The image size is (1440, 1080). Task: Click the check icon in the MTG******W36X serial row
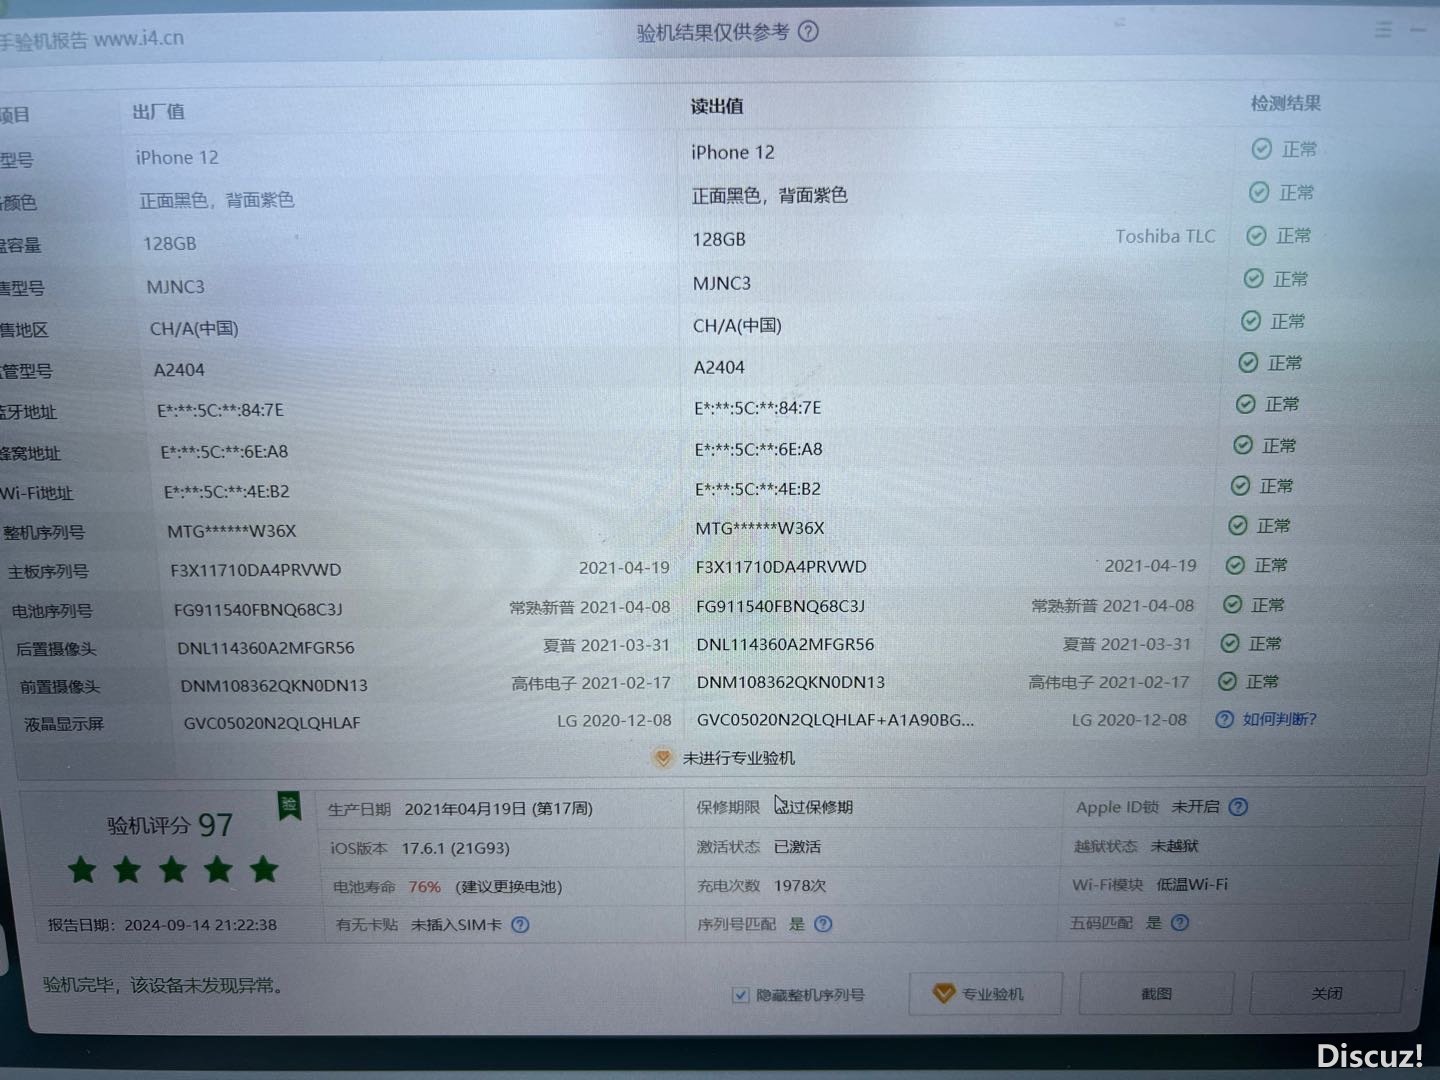coord(1237,525)
